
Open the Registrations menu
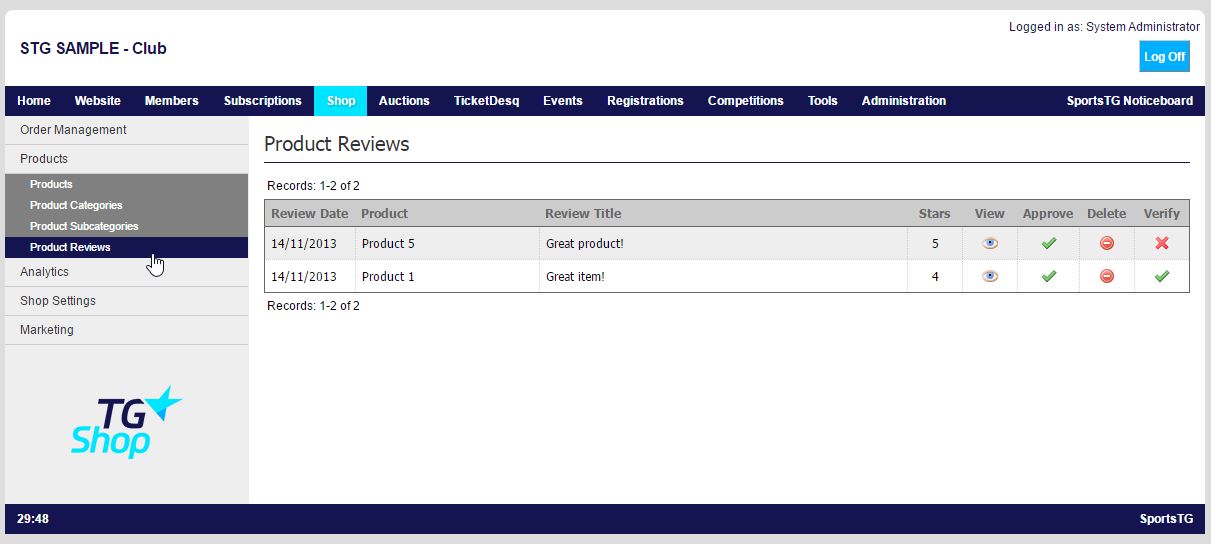pos(645,101)
